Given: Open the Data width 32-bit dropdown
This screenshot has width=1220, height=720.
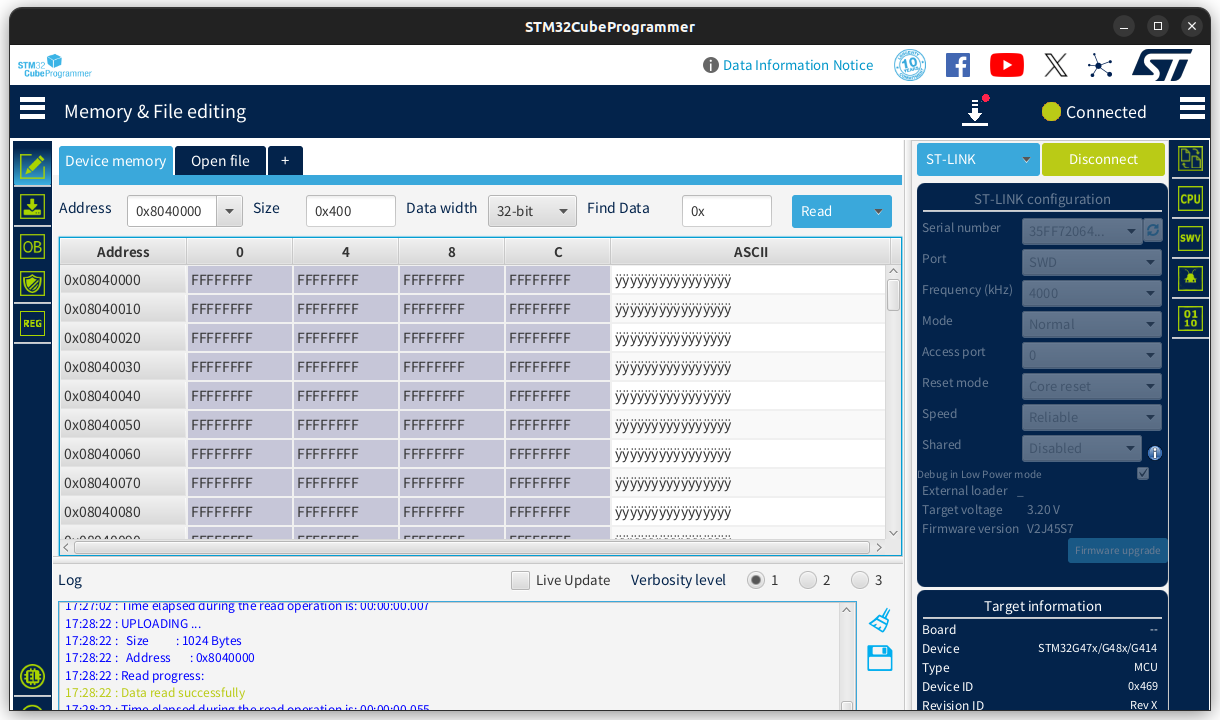Looking at the screenshot, I should coord(532,211).
